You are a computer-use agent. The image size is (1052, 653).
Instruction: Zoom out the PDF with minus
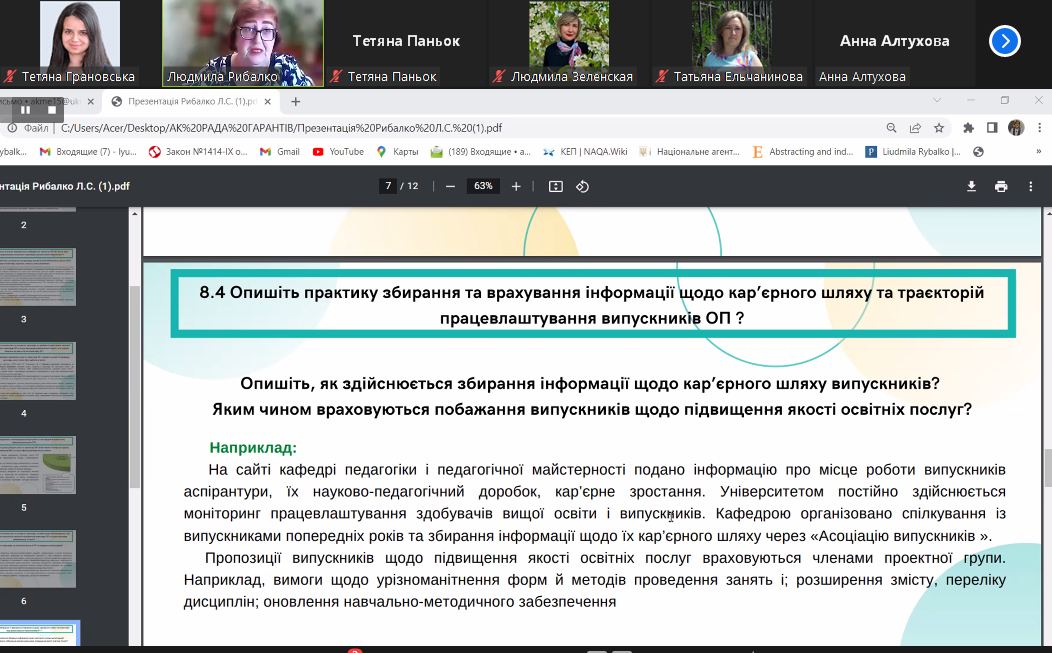pyautogui.click(x=450, y=187)
